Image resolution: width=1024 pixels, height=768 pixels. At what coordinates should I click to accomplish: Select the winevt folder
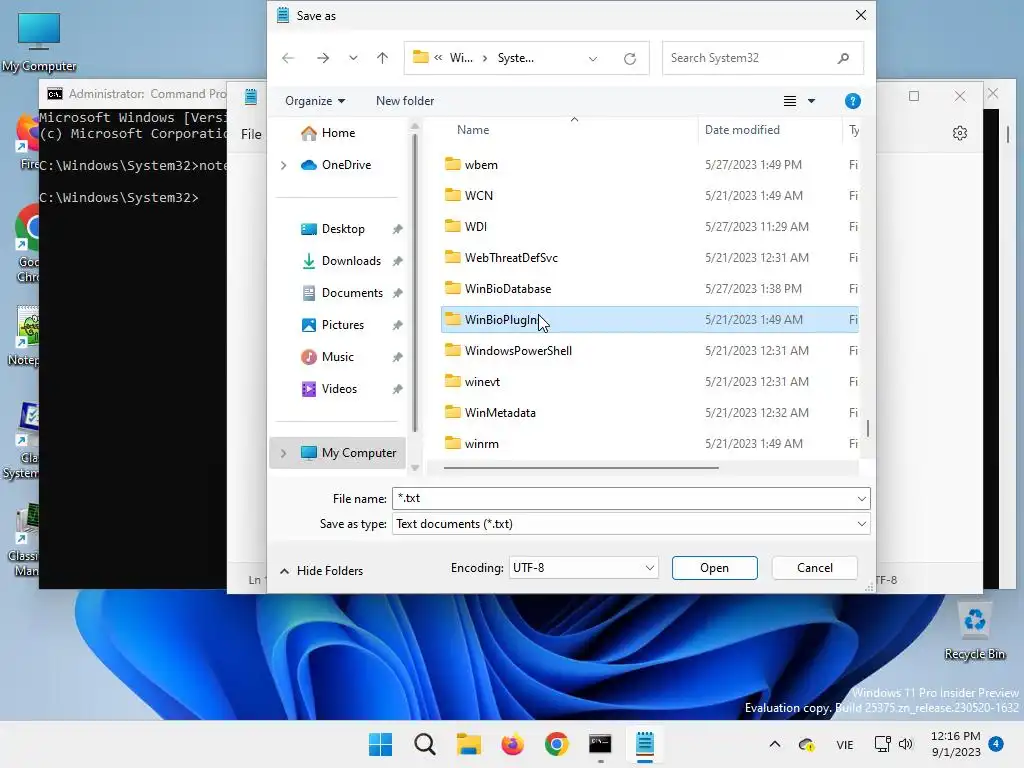[x=649, y=381]
